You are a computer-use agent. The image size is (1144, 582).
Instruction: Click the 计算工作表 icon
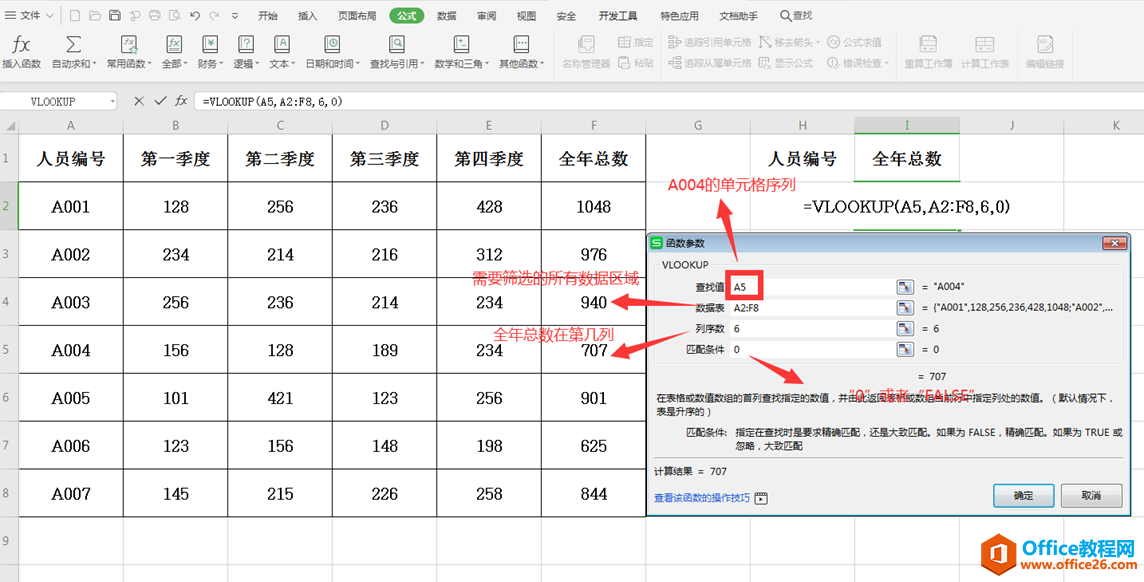tap(984, 44)
